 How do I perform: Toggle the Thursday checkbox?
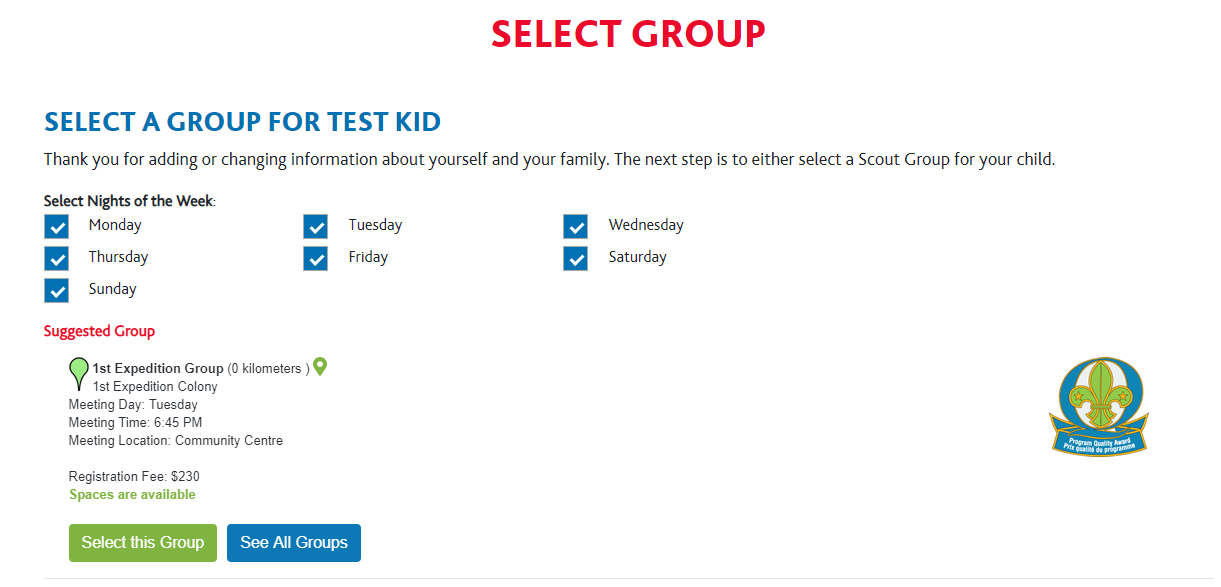[x=57, y=259]
